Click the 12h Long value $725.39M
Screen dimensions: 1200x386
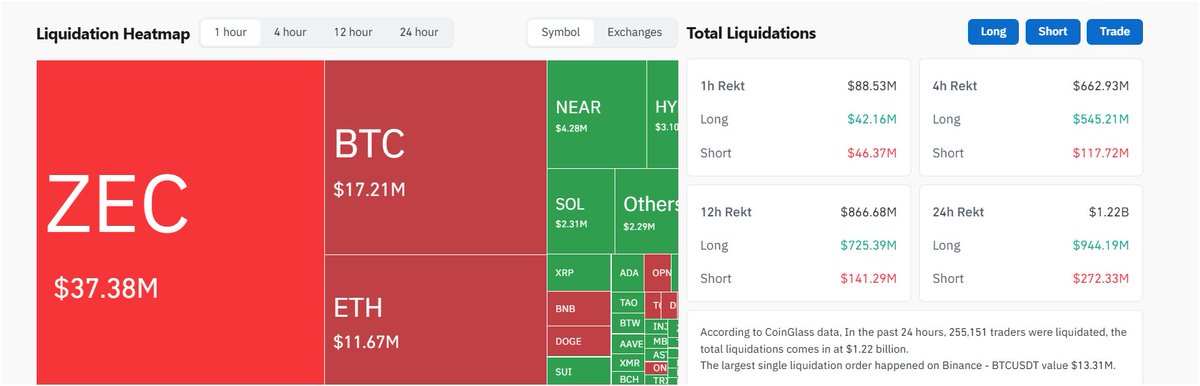[x=869, y=245]
